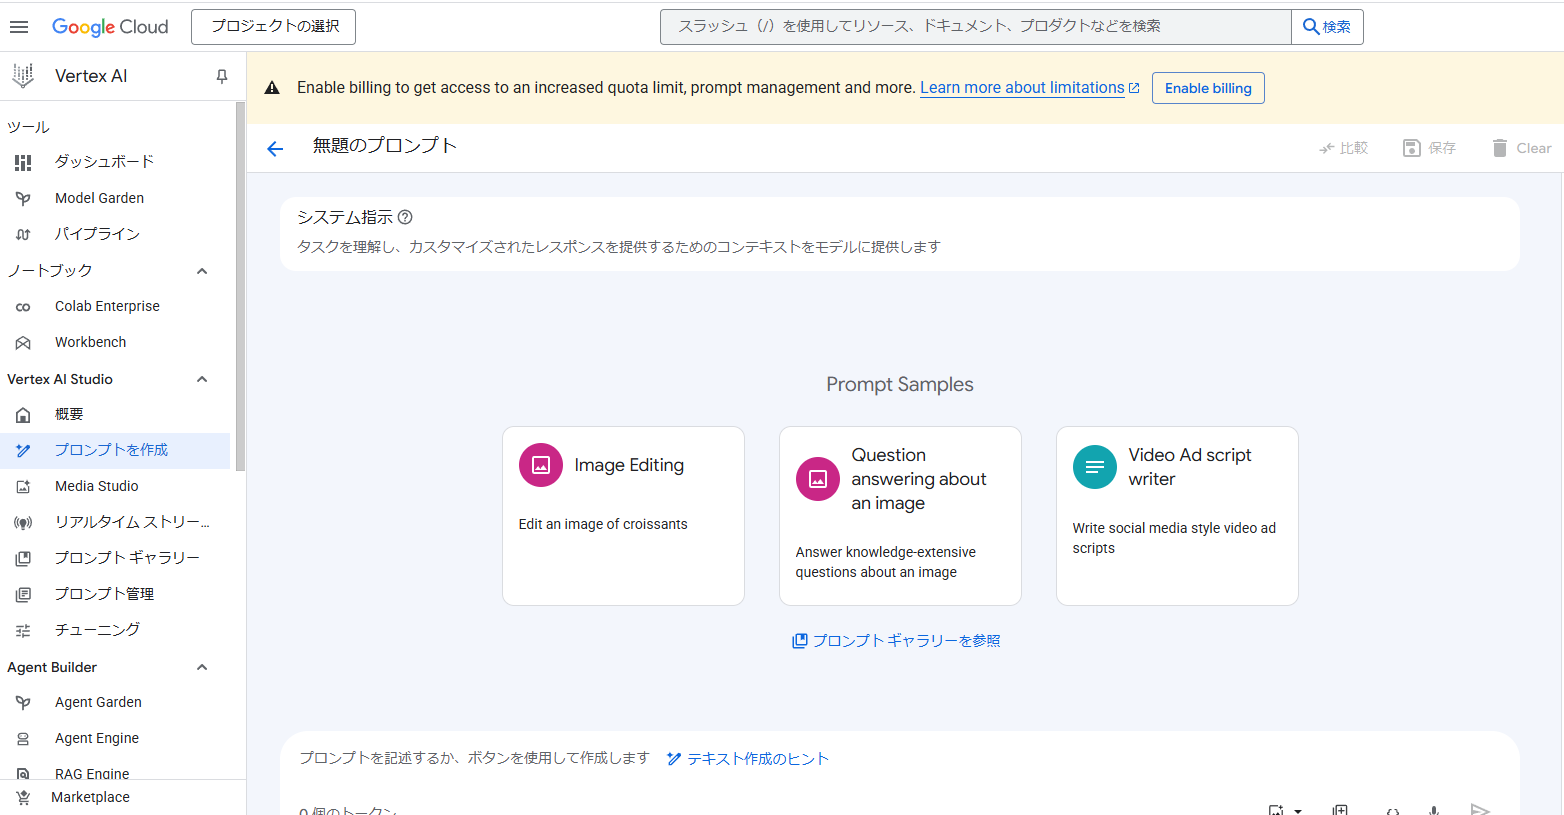This screenshot has width=1564, height=815.
Task: Click the microphone icon in prompt box
Action: (1433, 809)
